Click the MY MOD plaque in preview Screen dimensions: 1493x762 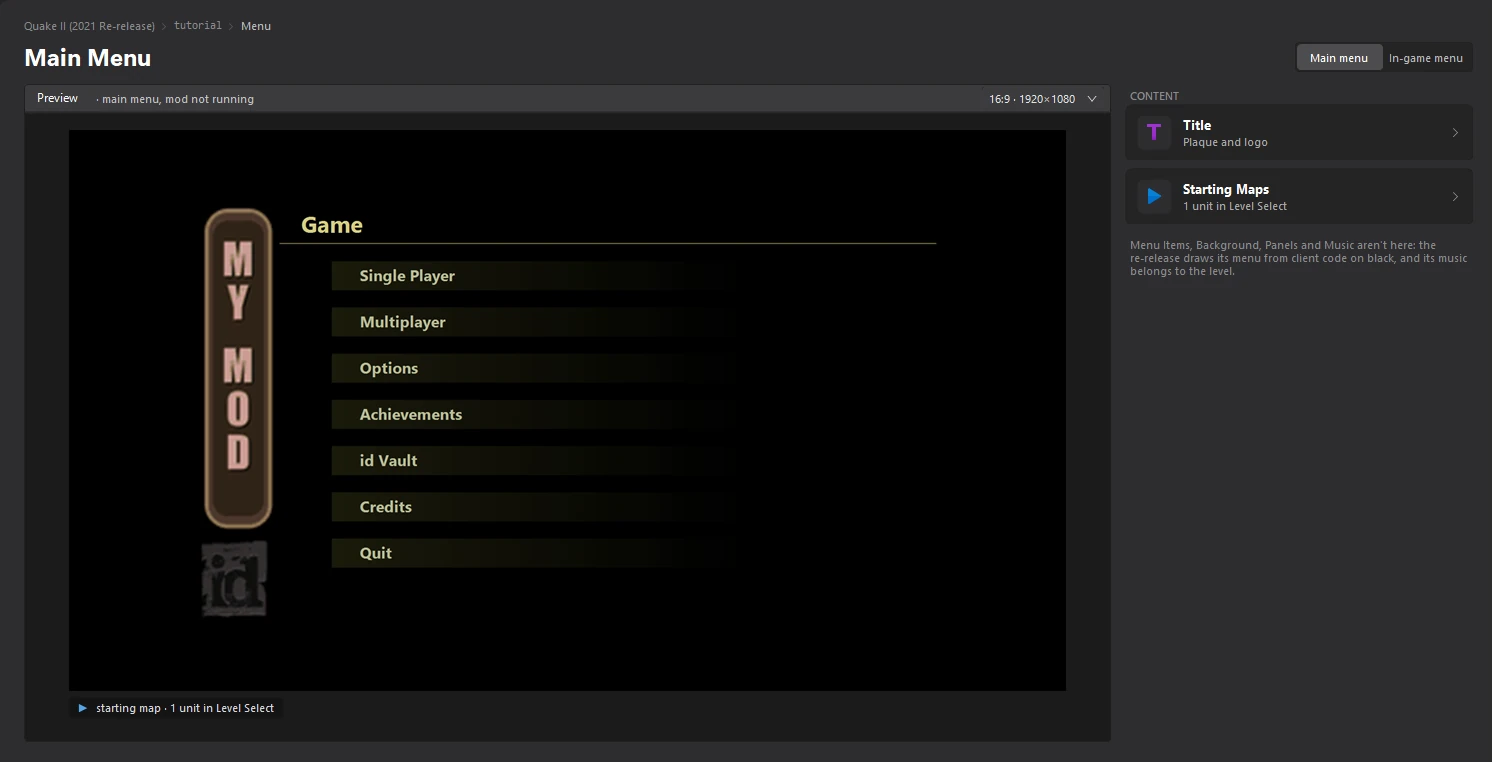238,368
